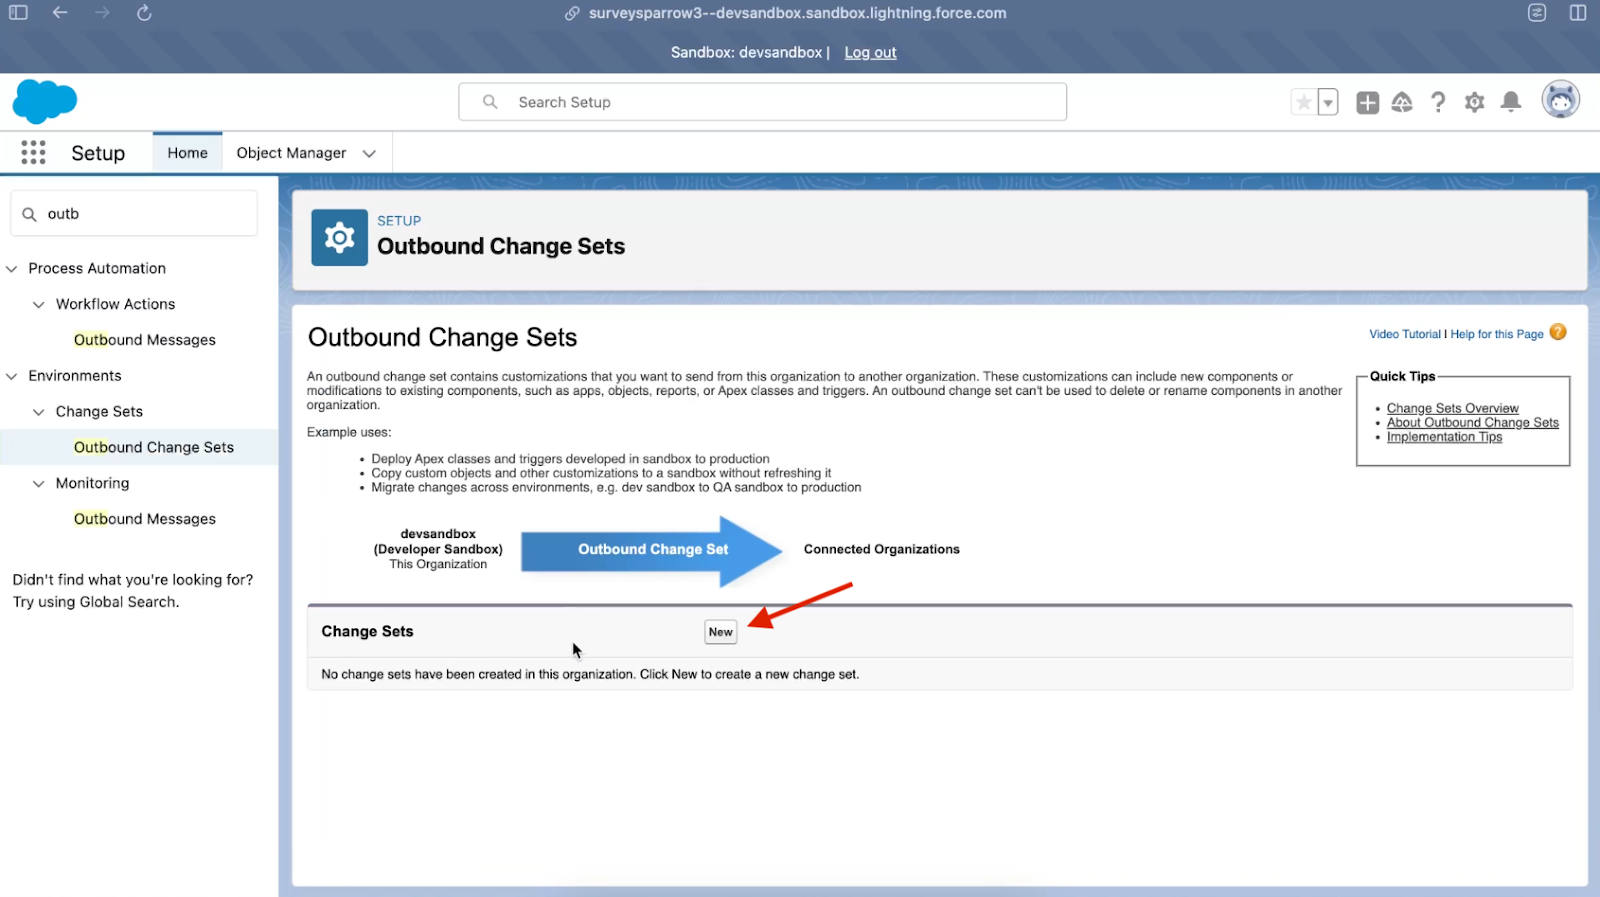Open the user profile avatar

tap(1560, 101)
